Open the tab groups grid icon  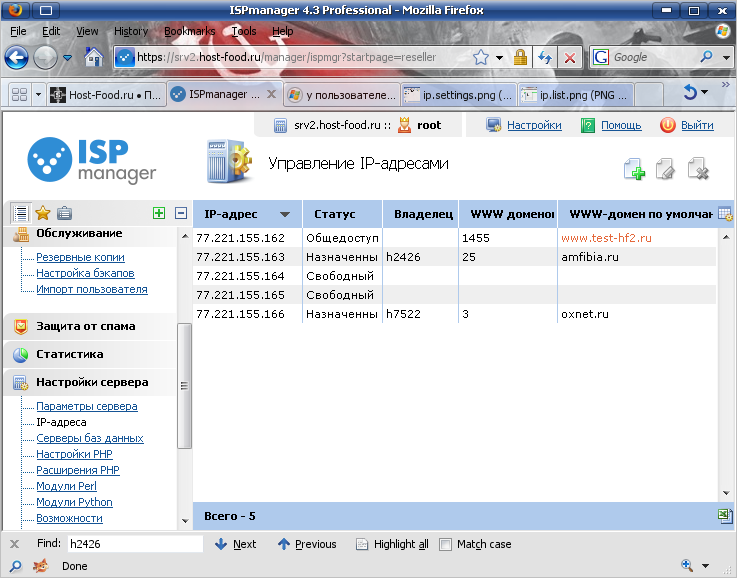(19, 94)
